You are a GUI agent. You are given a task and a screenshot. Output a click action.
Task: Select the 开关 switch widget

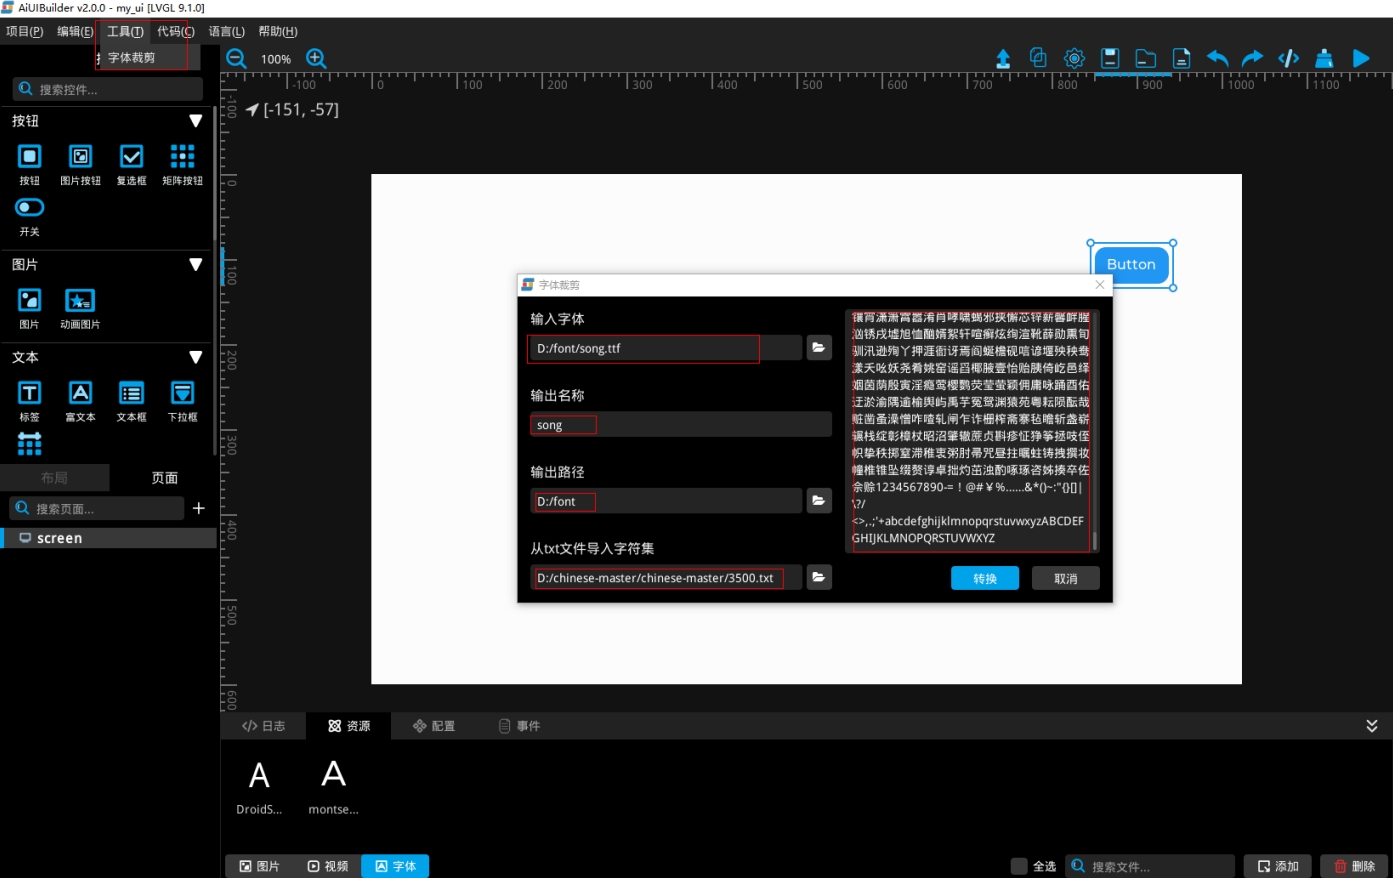click(30, 215)
